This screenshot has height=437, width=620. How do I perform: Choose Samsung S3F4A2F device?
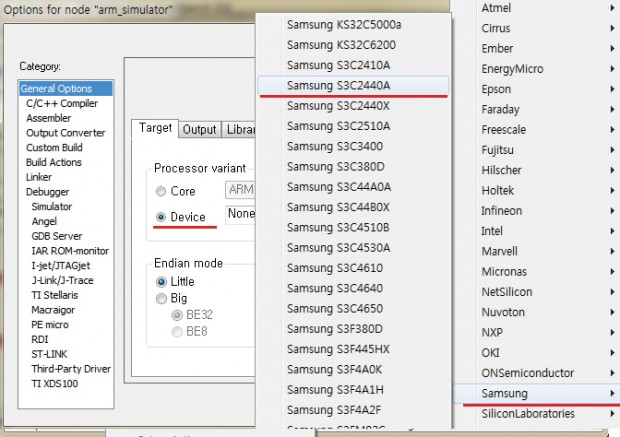pos(353,410)
